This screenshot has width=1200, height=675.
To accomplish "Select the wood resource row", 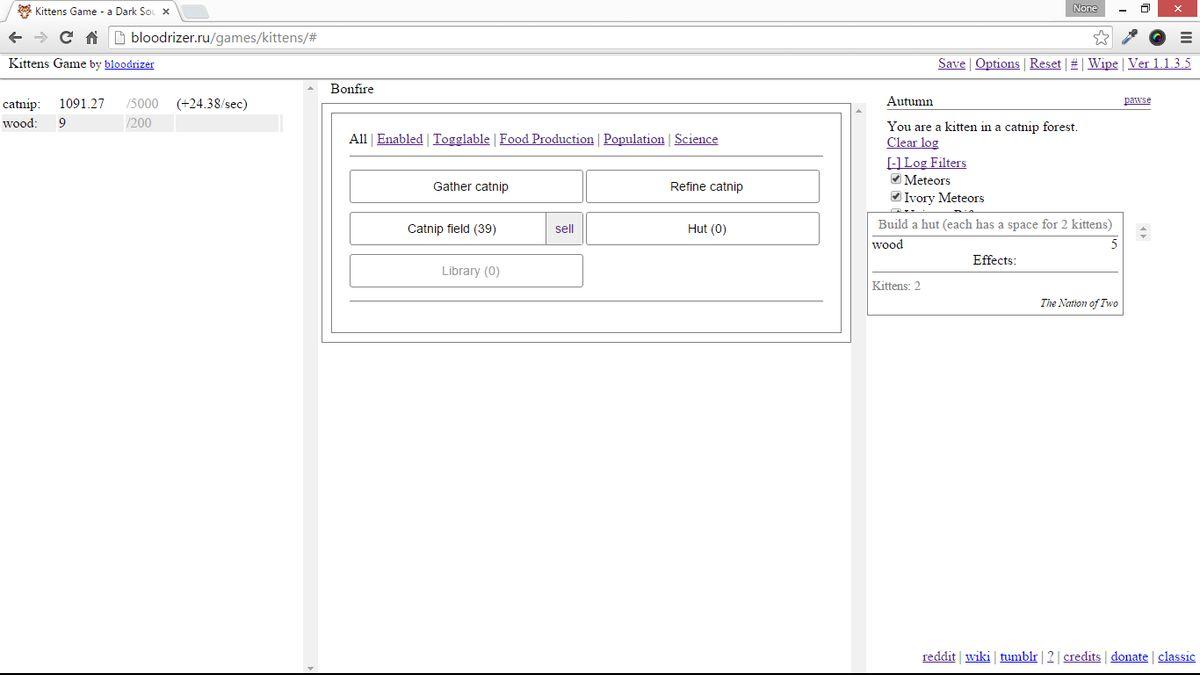I will (141, 123).
